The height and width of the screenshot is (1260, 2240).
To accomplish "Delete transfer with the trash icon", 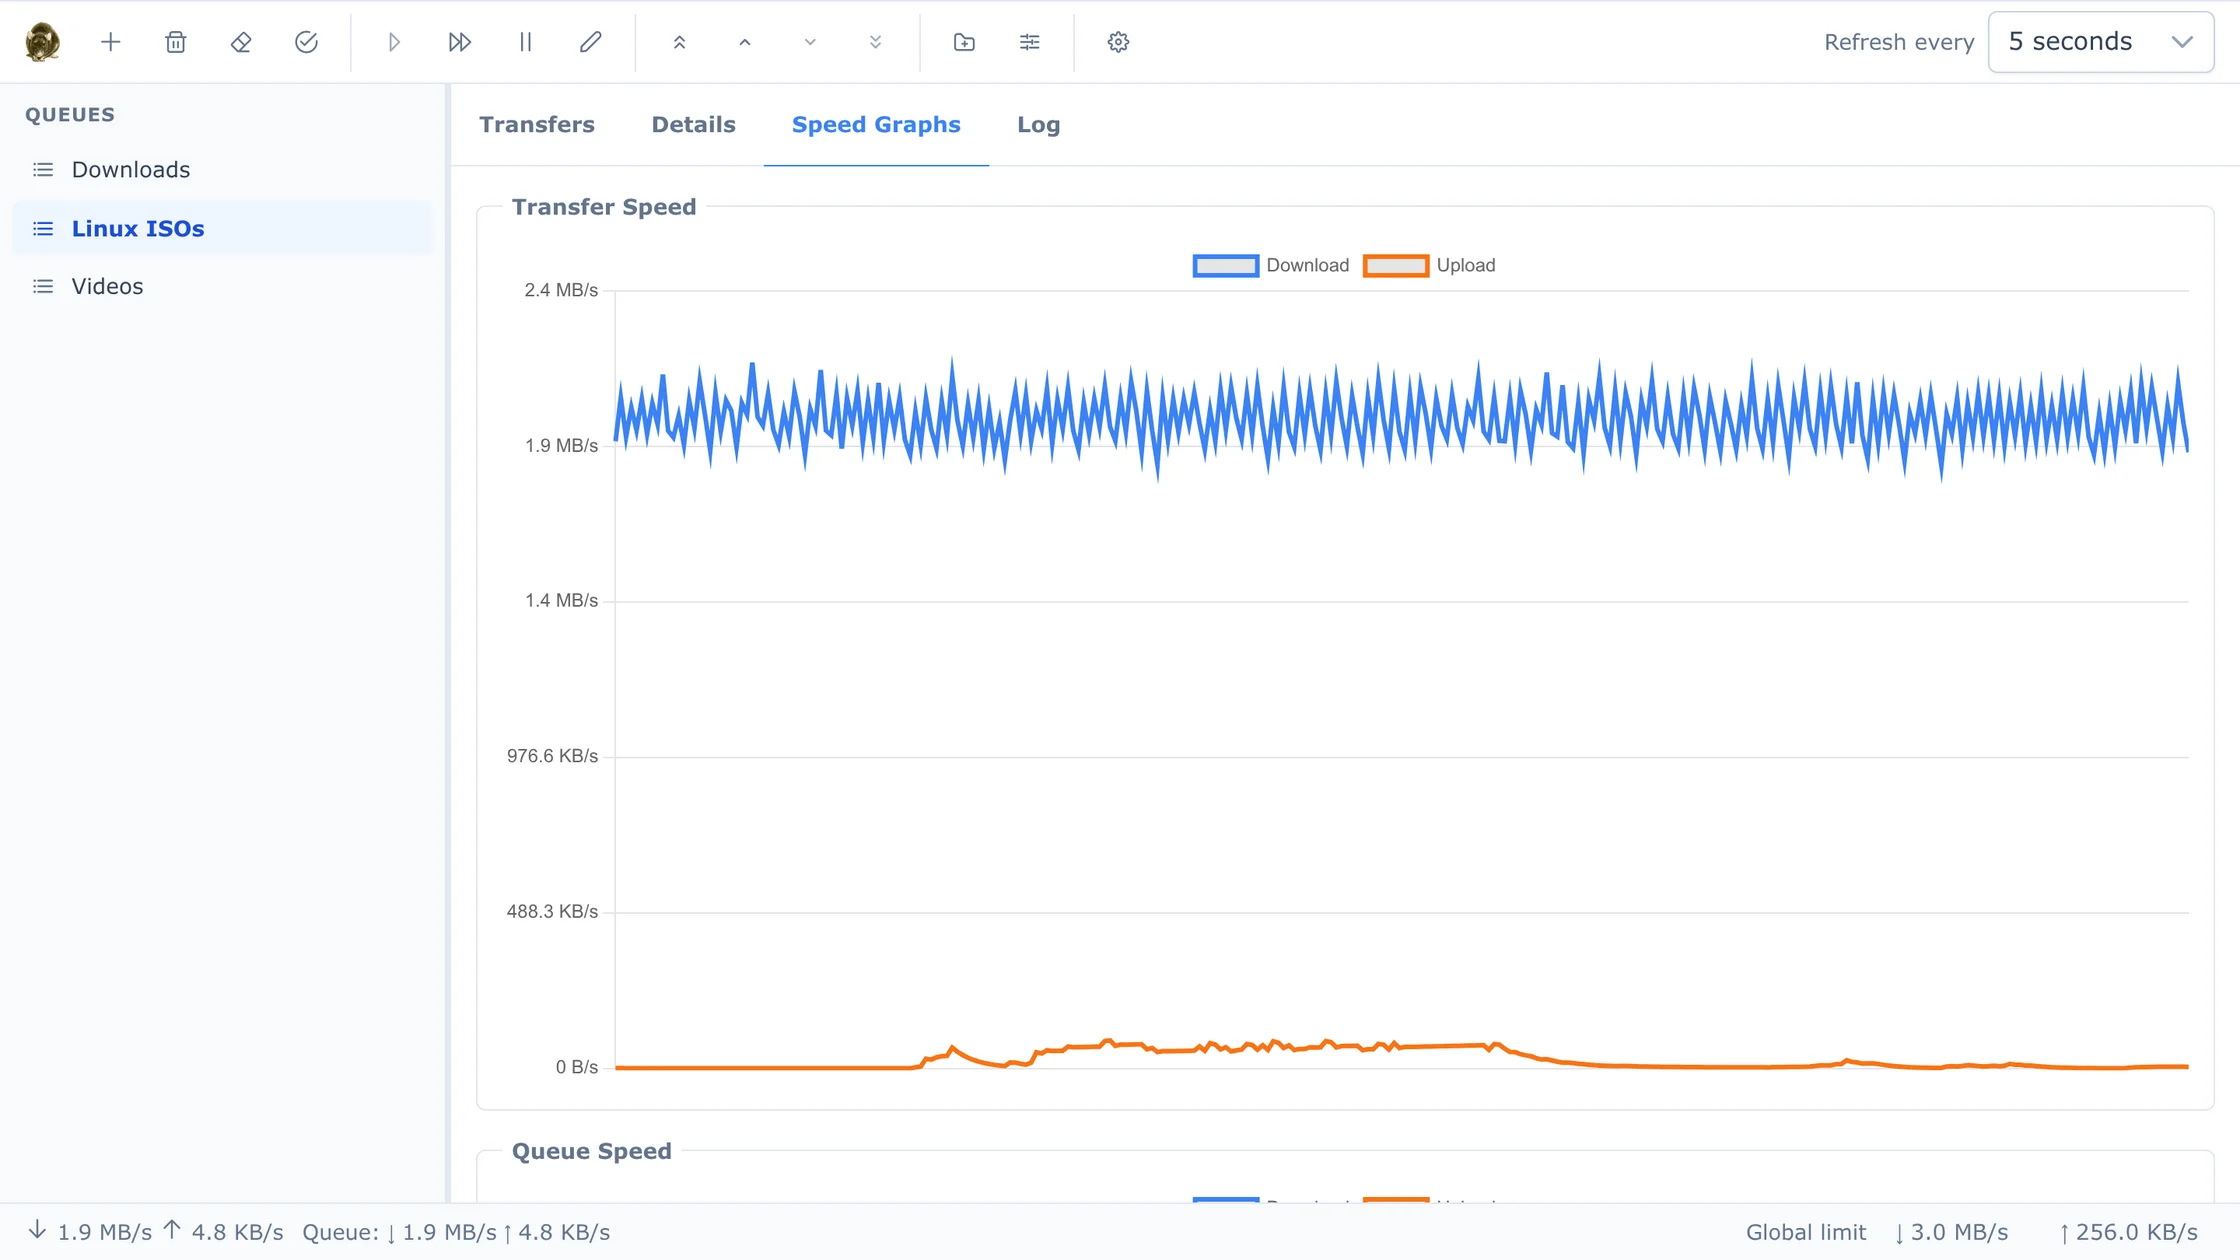I will click(x=175, y=42).
